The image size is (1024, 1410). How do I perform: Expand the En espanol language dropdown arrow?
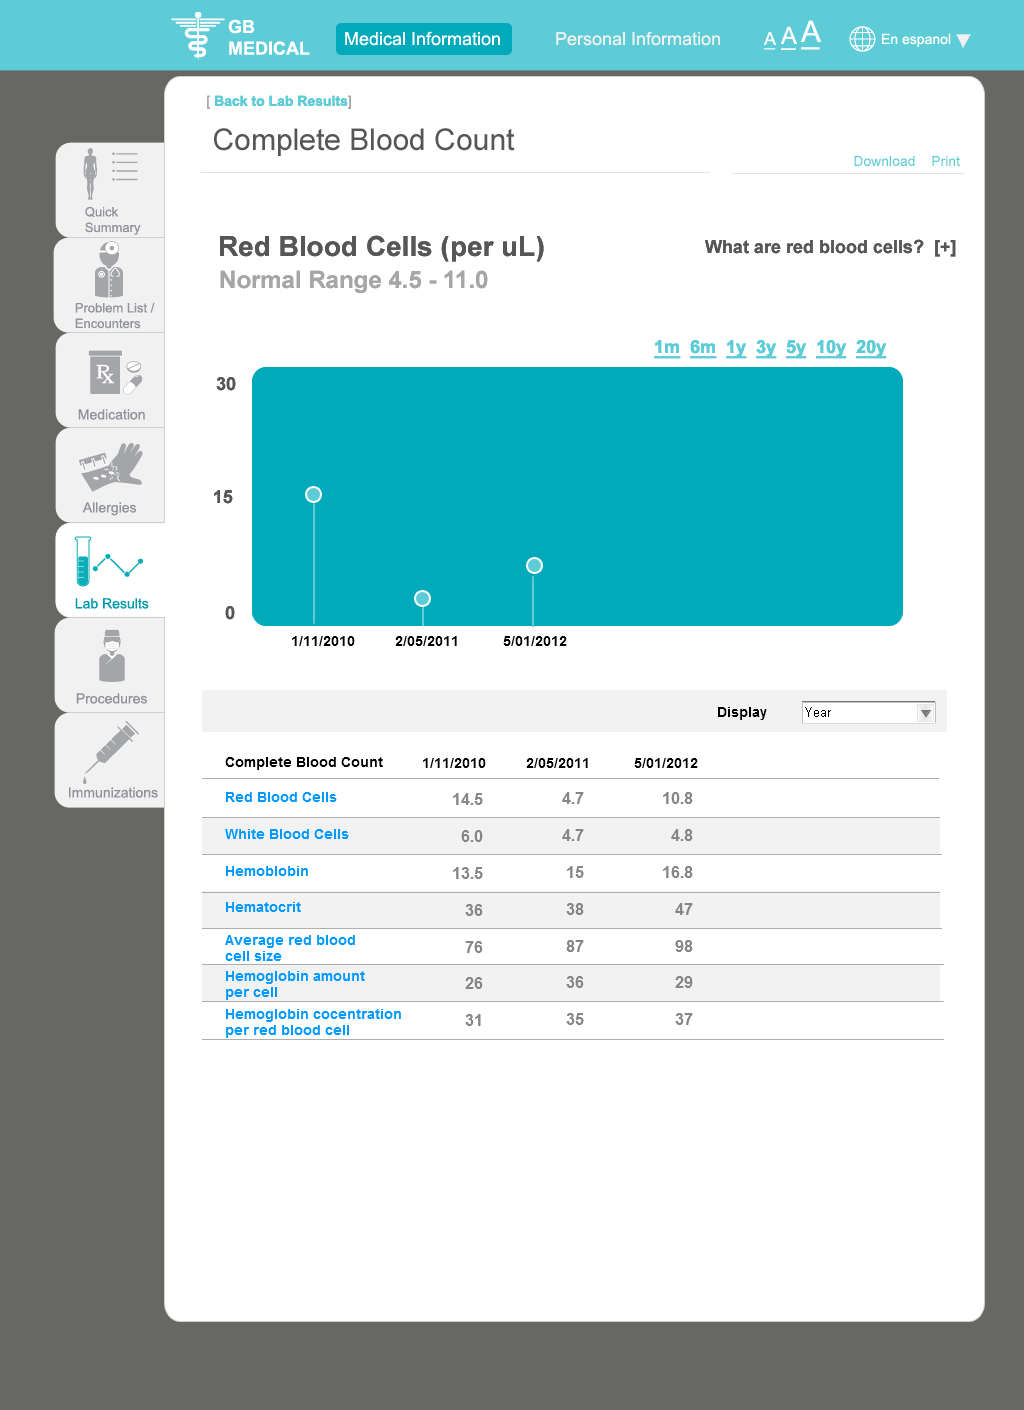point(963,41)
